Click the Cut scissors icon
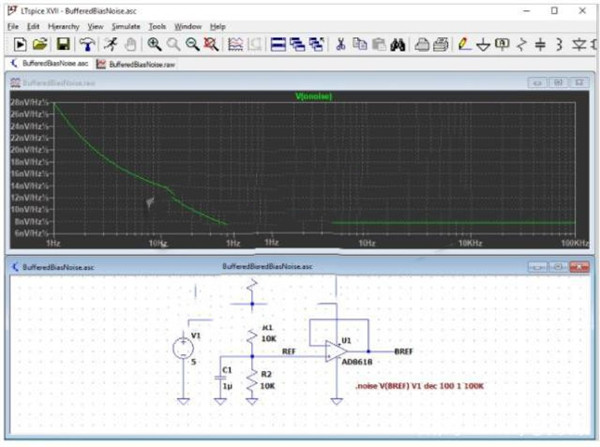This screenshot has width=600, height=447. (x=340, y=45)
